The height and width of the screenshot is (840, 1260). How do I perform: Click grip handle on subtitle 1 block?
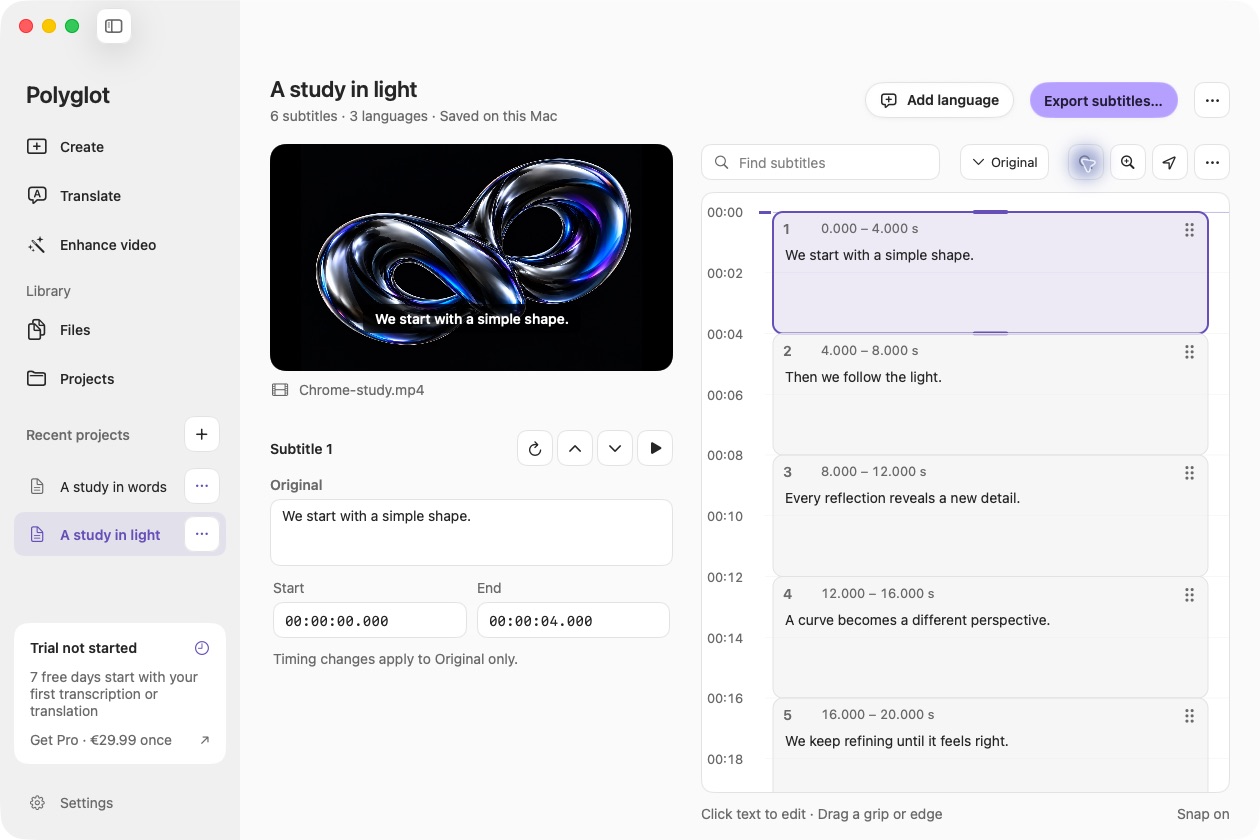1189,230
